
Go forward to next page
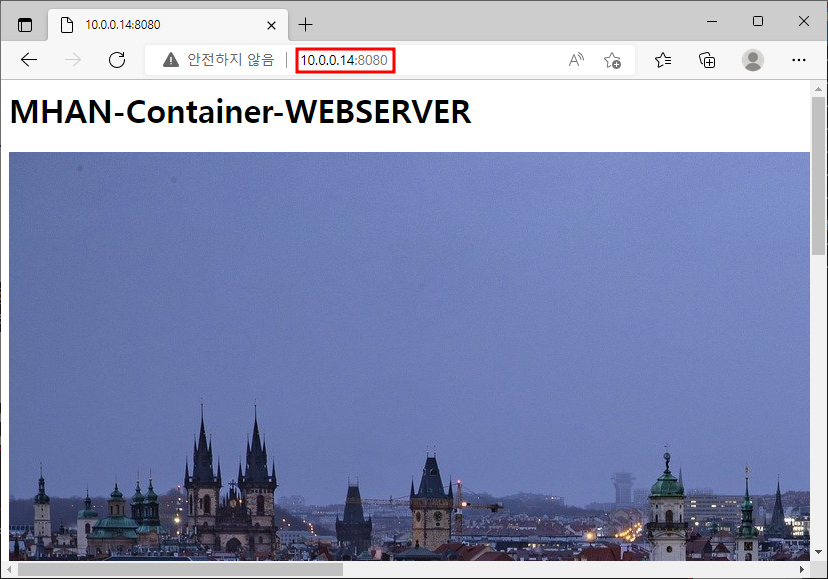point(73,60)
